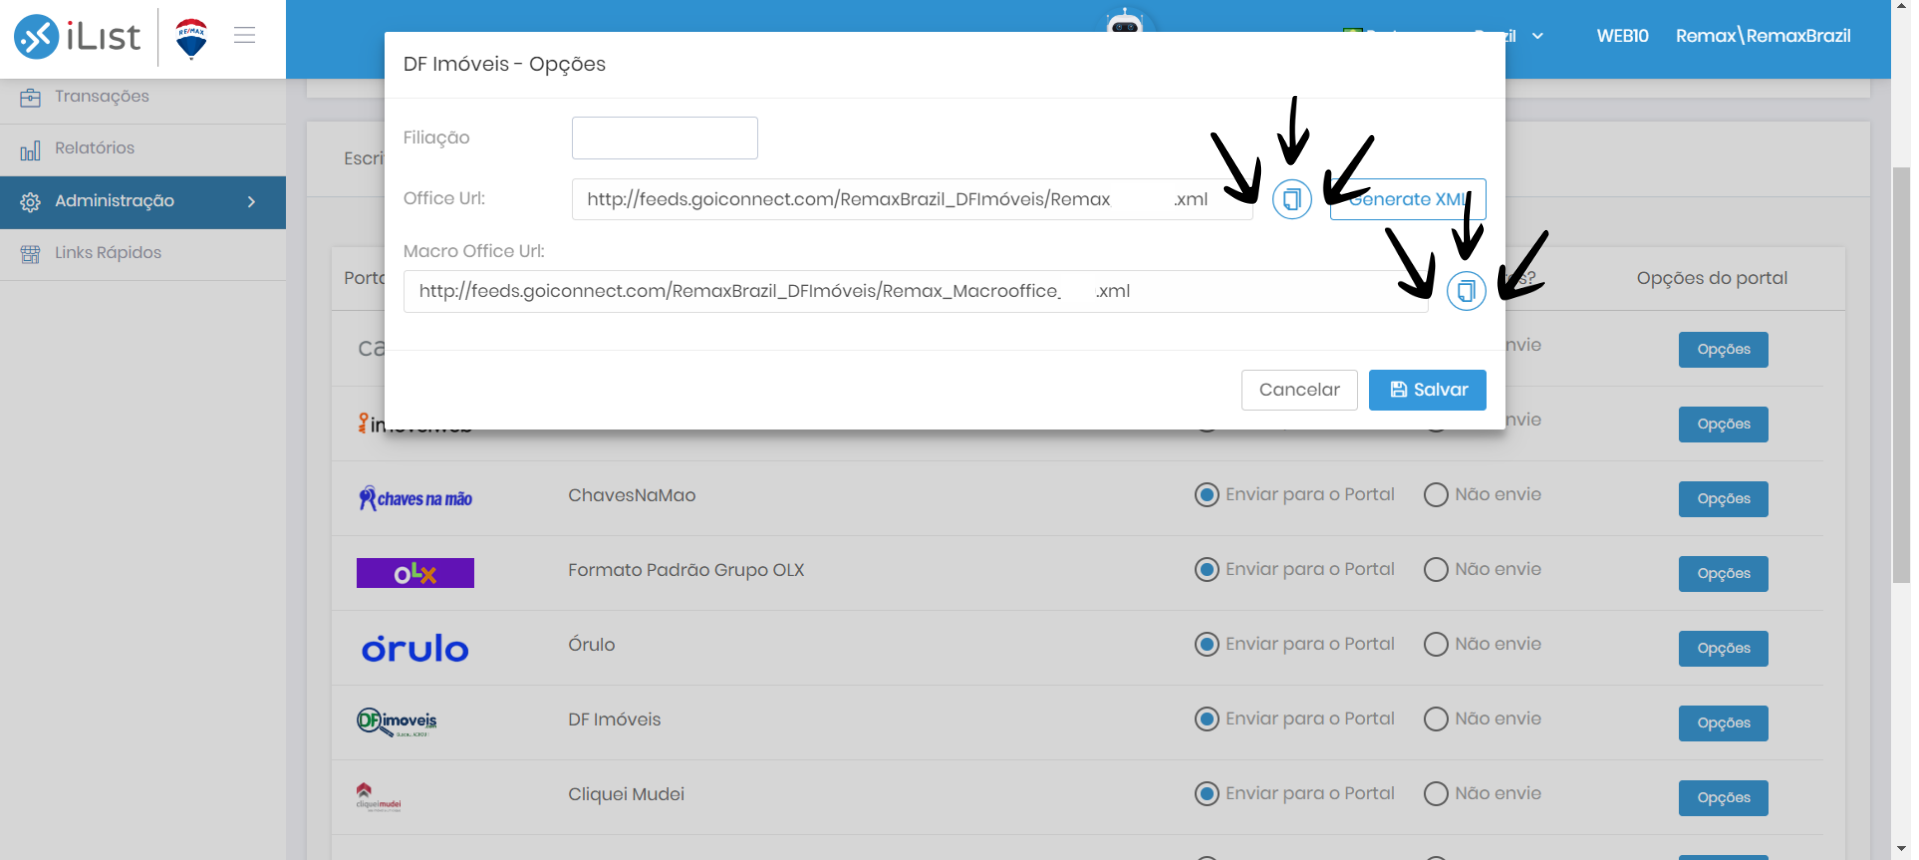Click the scrollbar down arrow
The image size is (1919, 860).
[1901, 850]
